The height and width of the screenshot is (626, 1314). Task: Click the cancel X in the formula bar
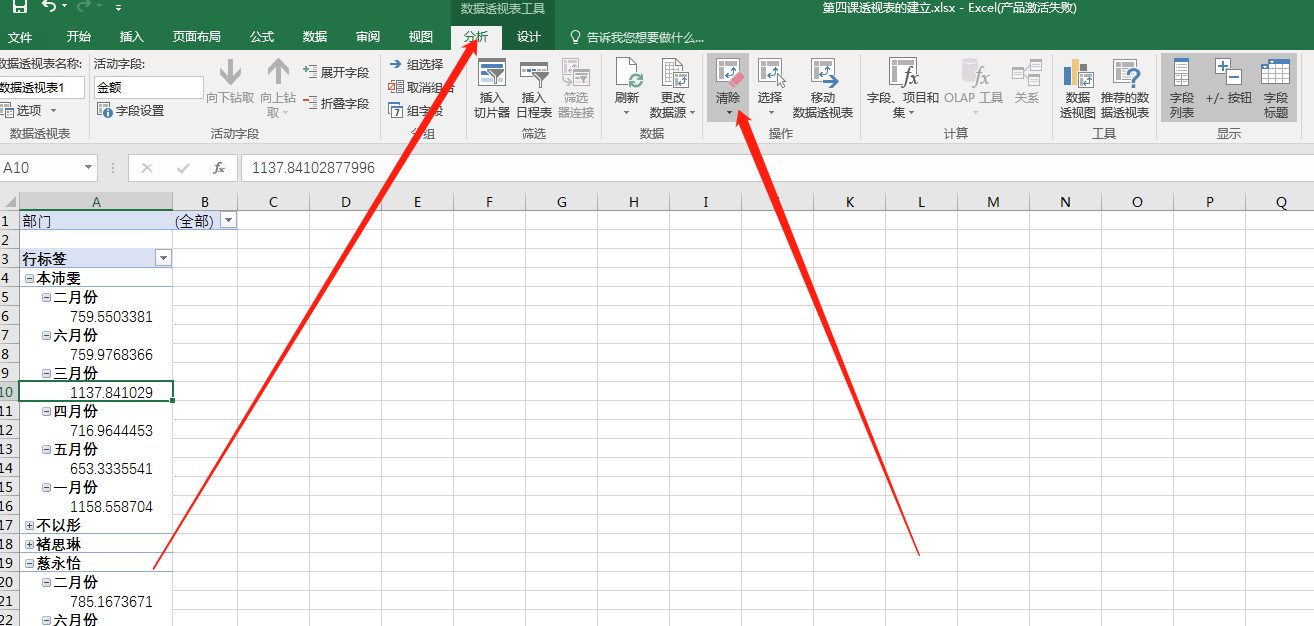pyautogui.click(x=147, y=168)
